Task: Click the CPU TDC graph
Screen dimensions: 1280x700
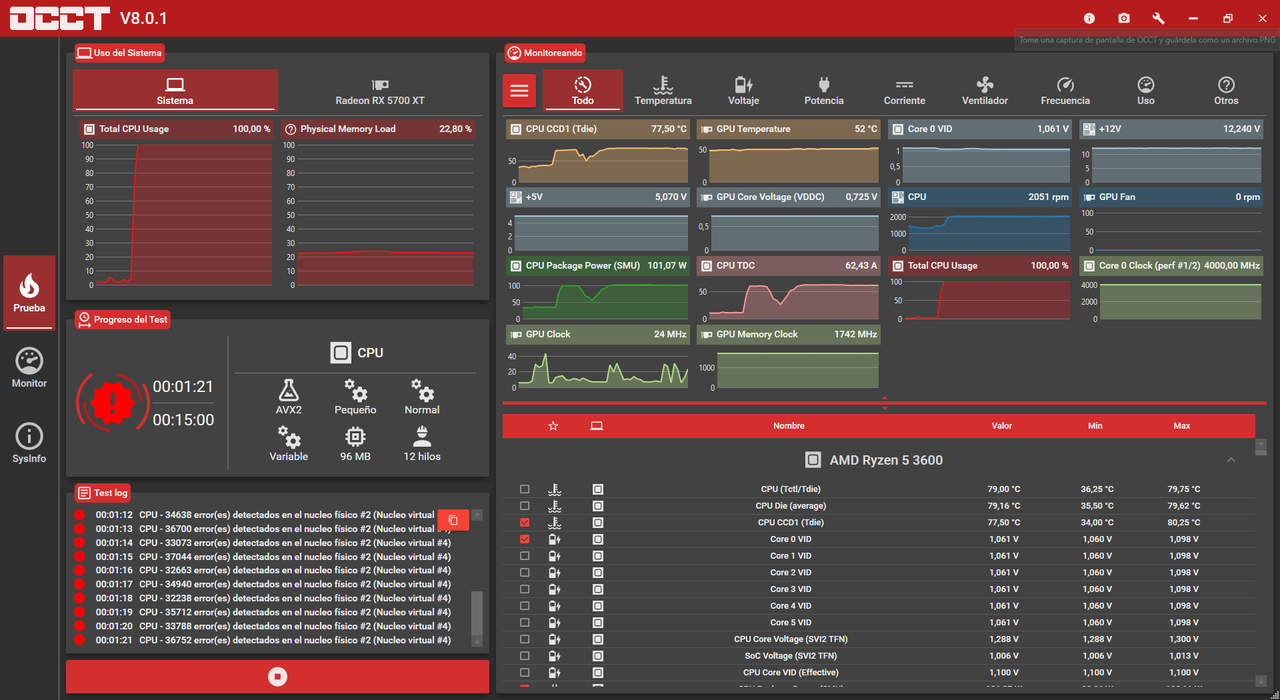Action: click(789, 289)
